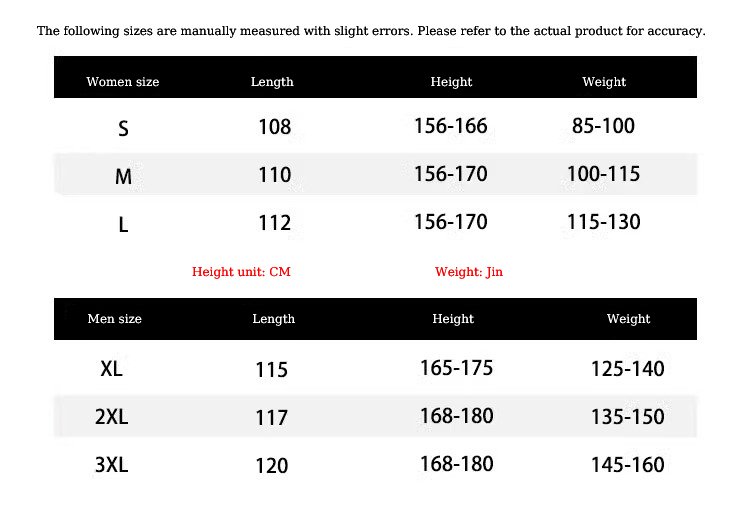This screenshot has width=750, height=520.
Task: Click the Women size column header
Action: (122, 82)
